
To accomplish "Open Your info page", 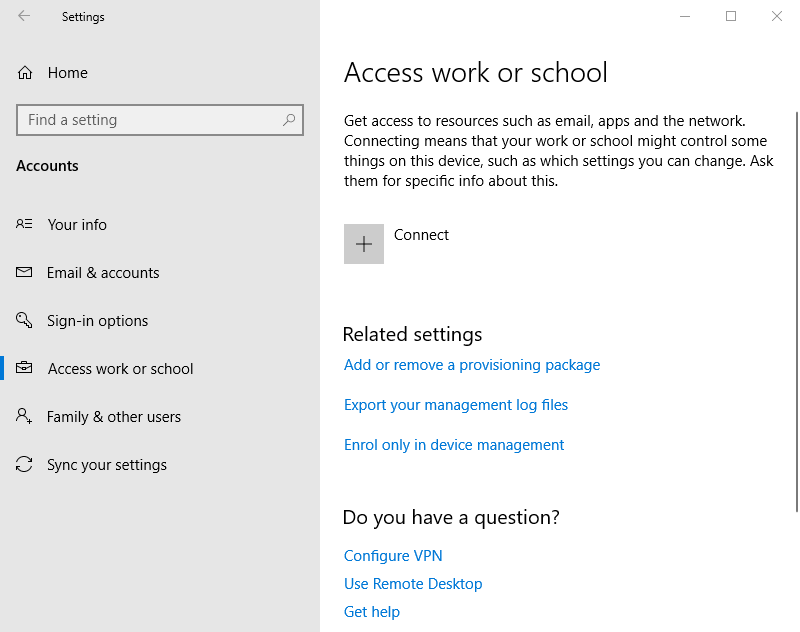I will 77,225.
